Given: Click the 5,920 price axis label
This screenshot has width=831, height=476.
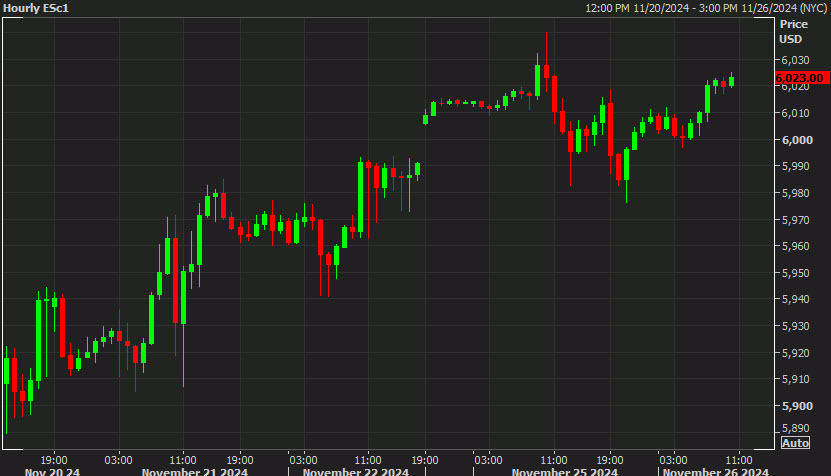Looking at the screenshot, I should click(x=795, y=352).
